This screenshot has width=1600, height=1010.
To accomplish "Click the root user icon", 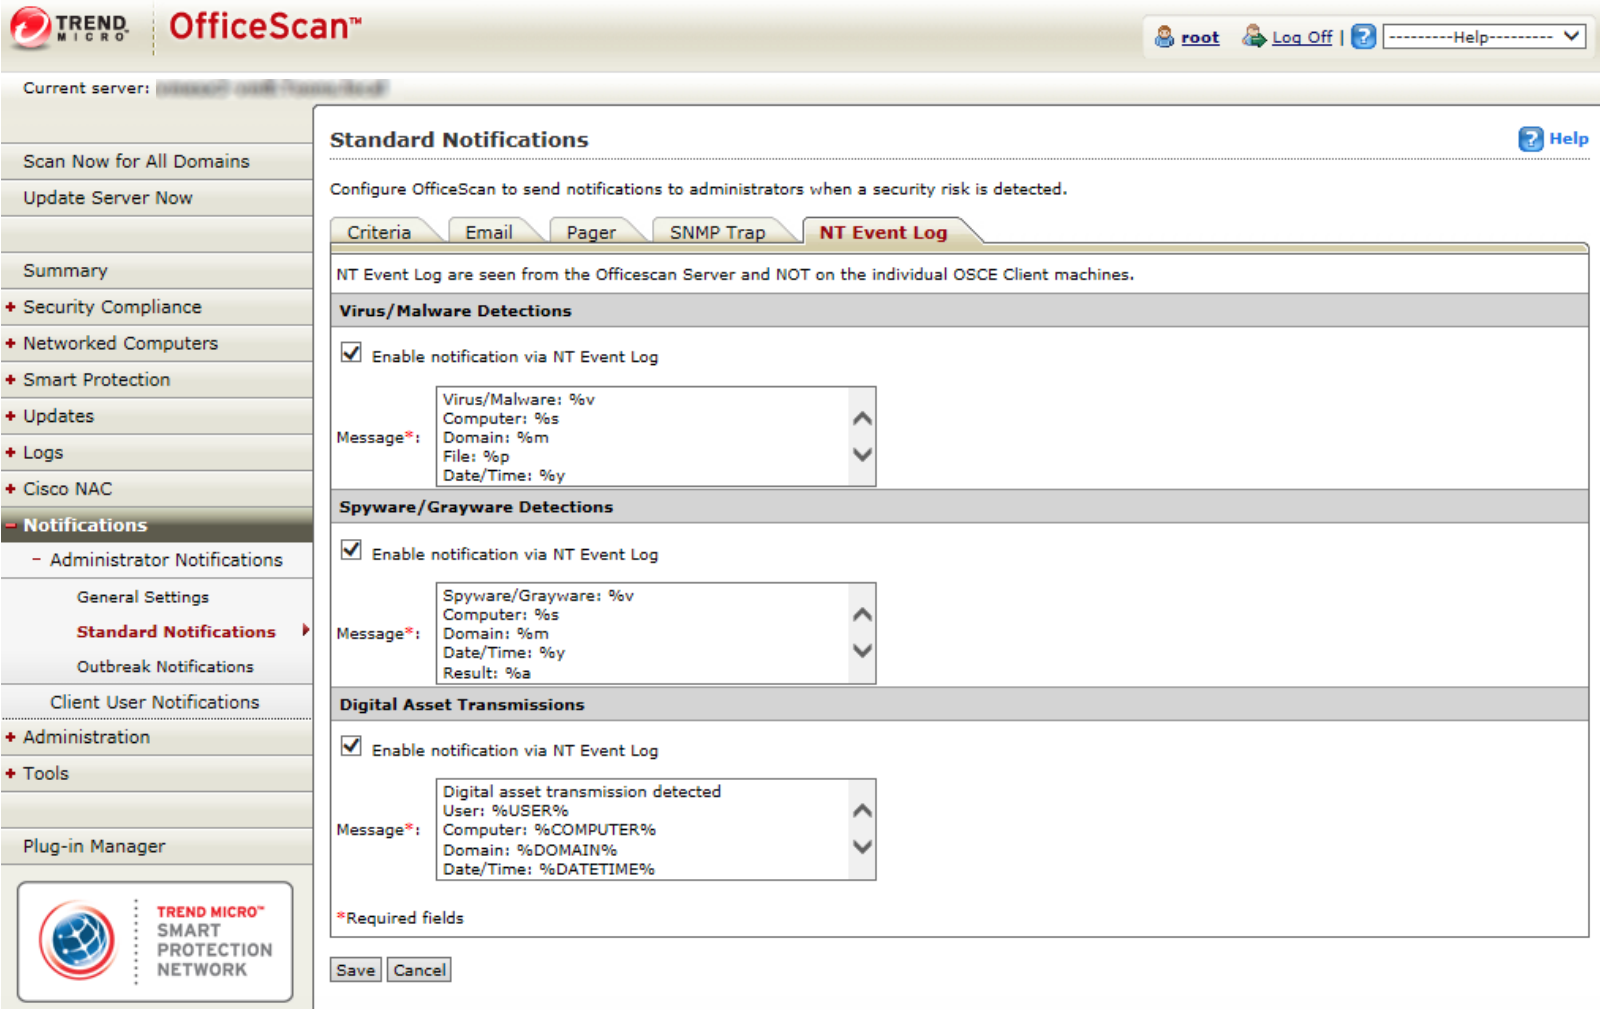I will pos(1164,37).
